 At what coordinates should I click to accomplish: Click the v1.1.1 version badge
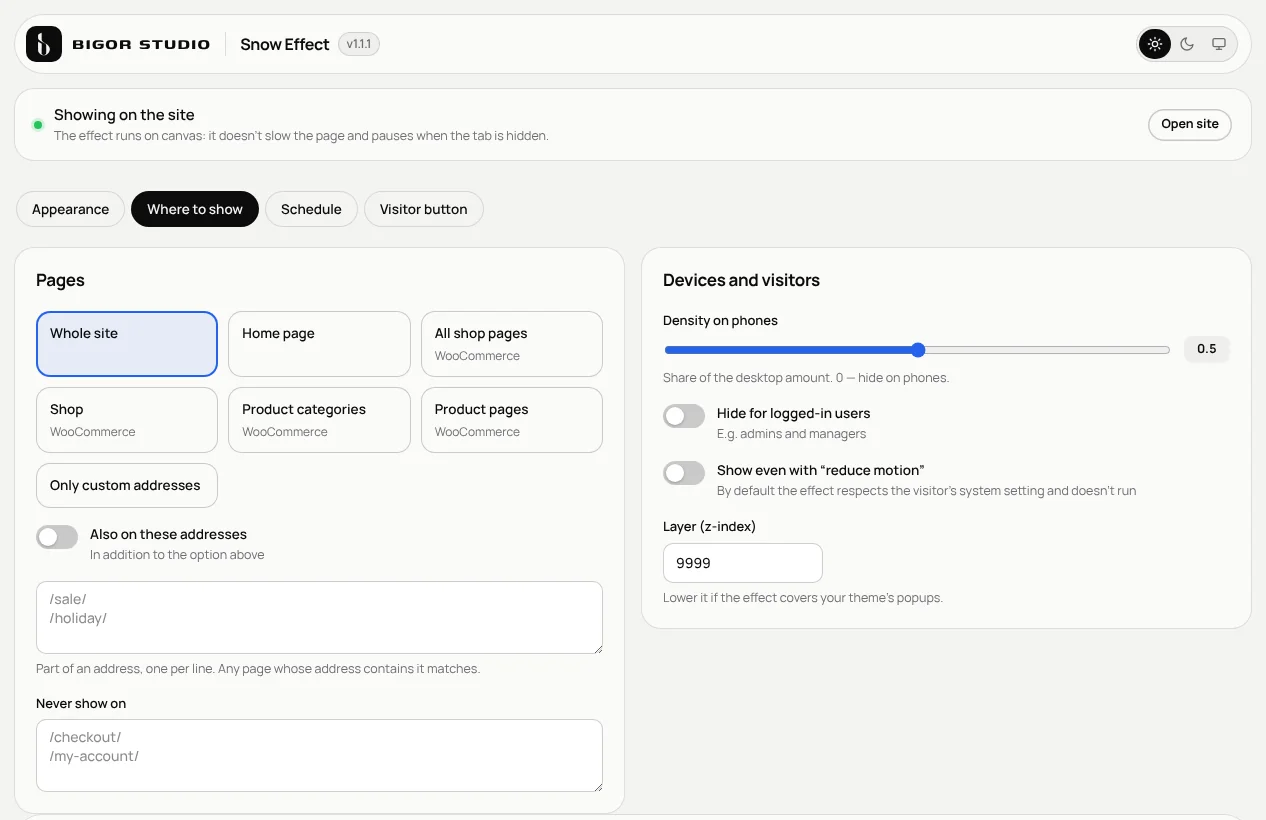pyautogui.click(x=359, y=44)
